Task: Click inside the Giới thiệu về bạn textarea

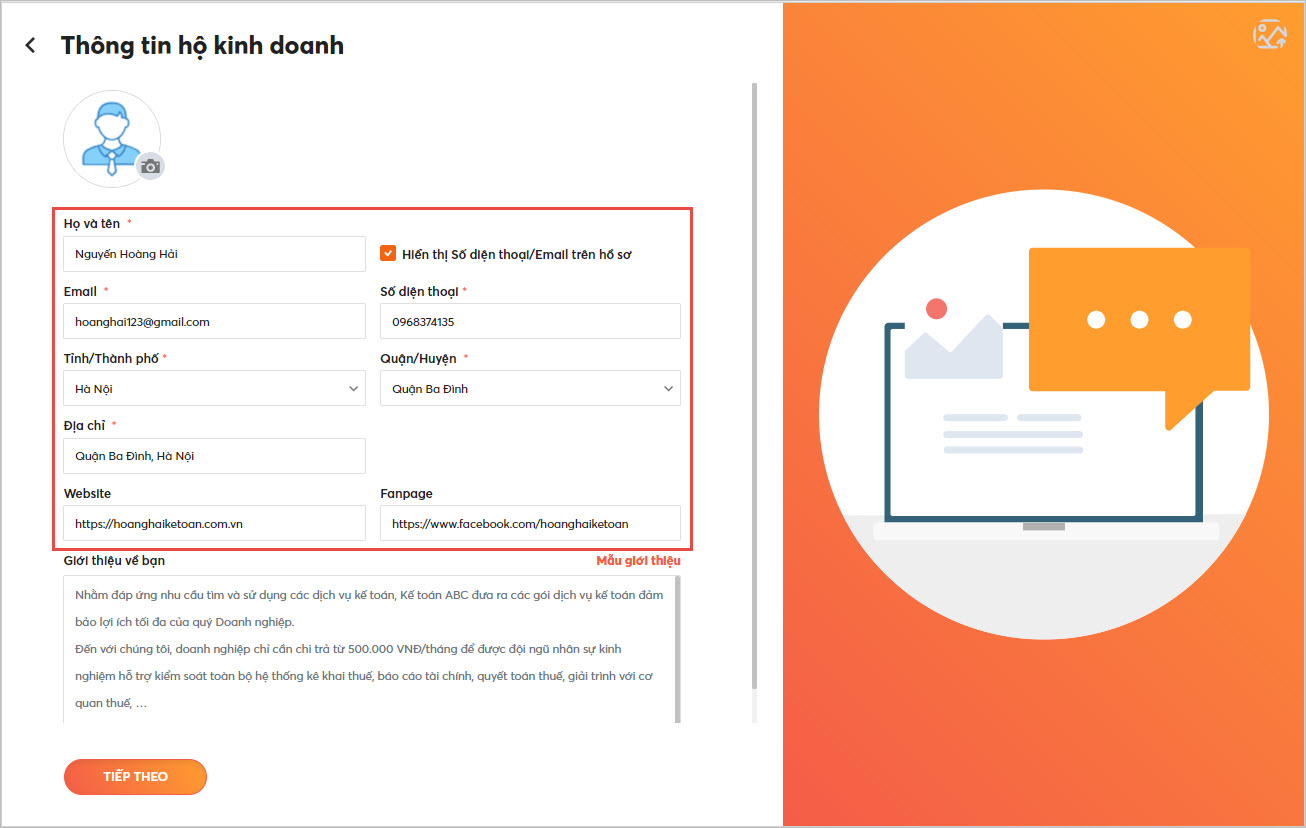Action: click(368, 648)
